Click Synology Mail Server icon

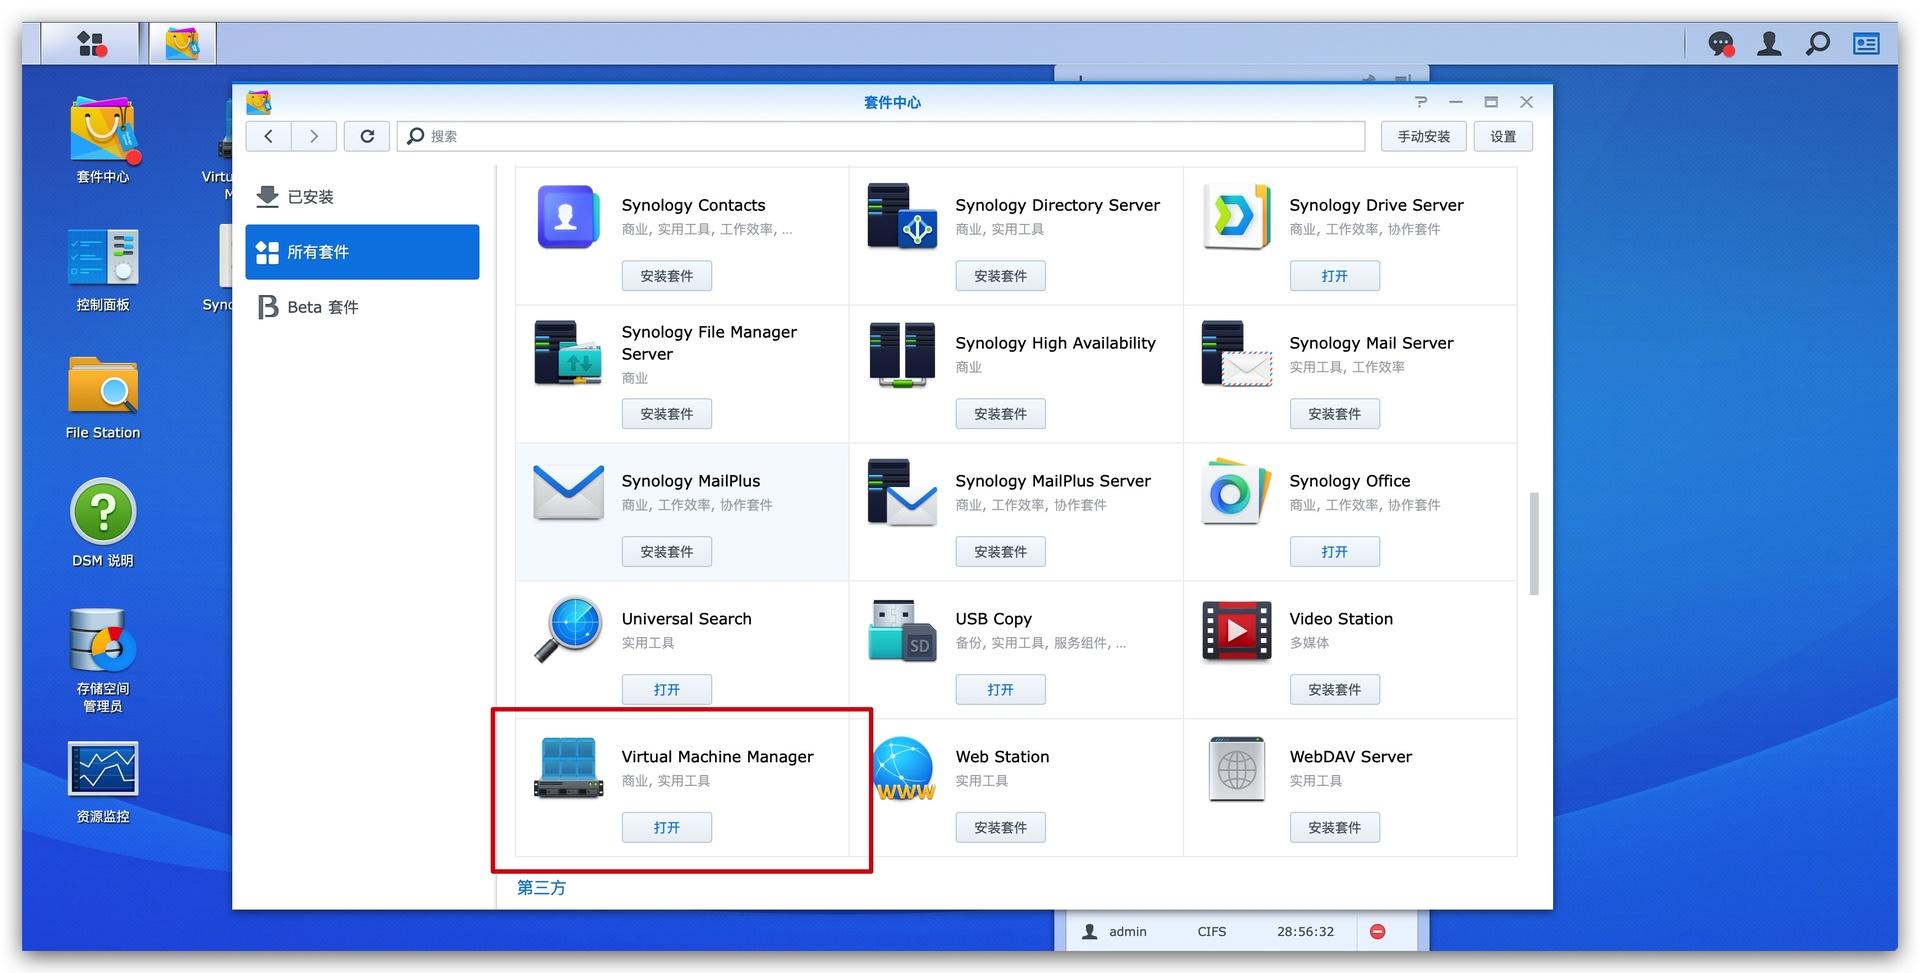tap(1237, 353)
